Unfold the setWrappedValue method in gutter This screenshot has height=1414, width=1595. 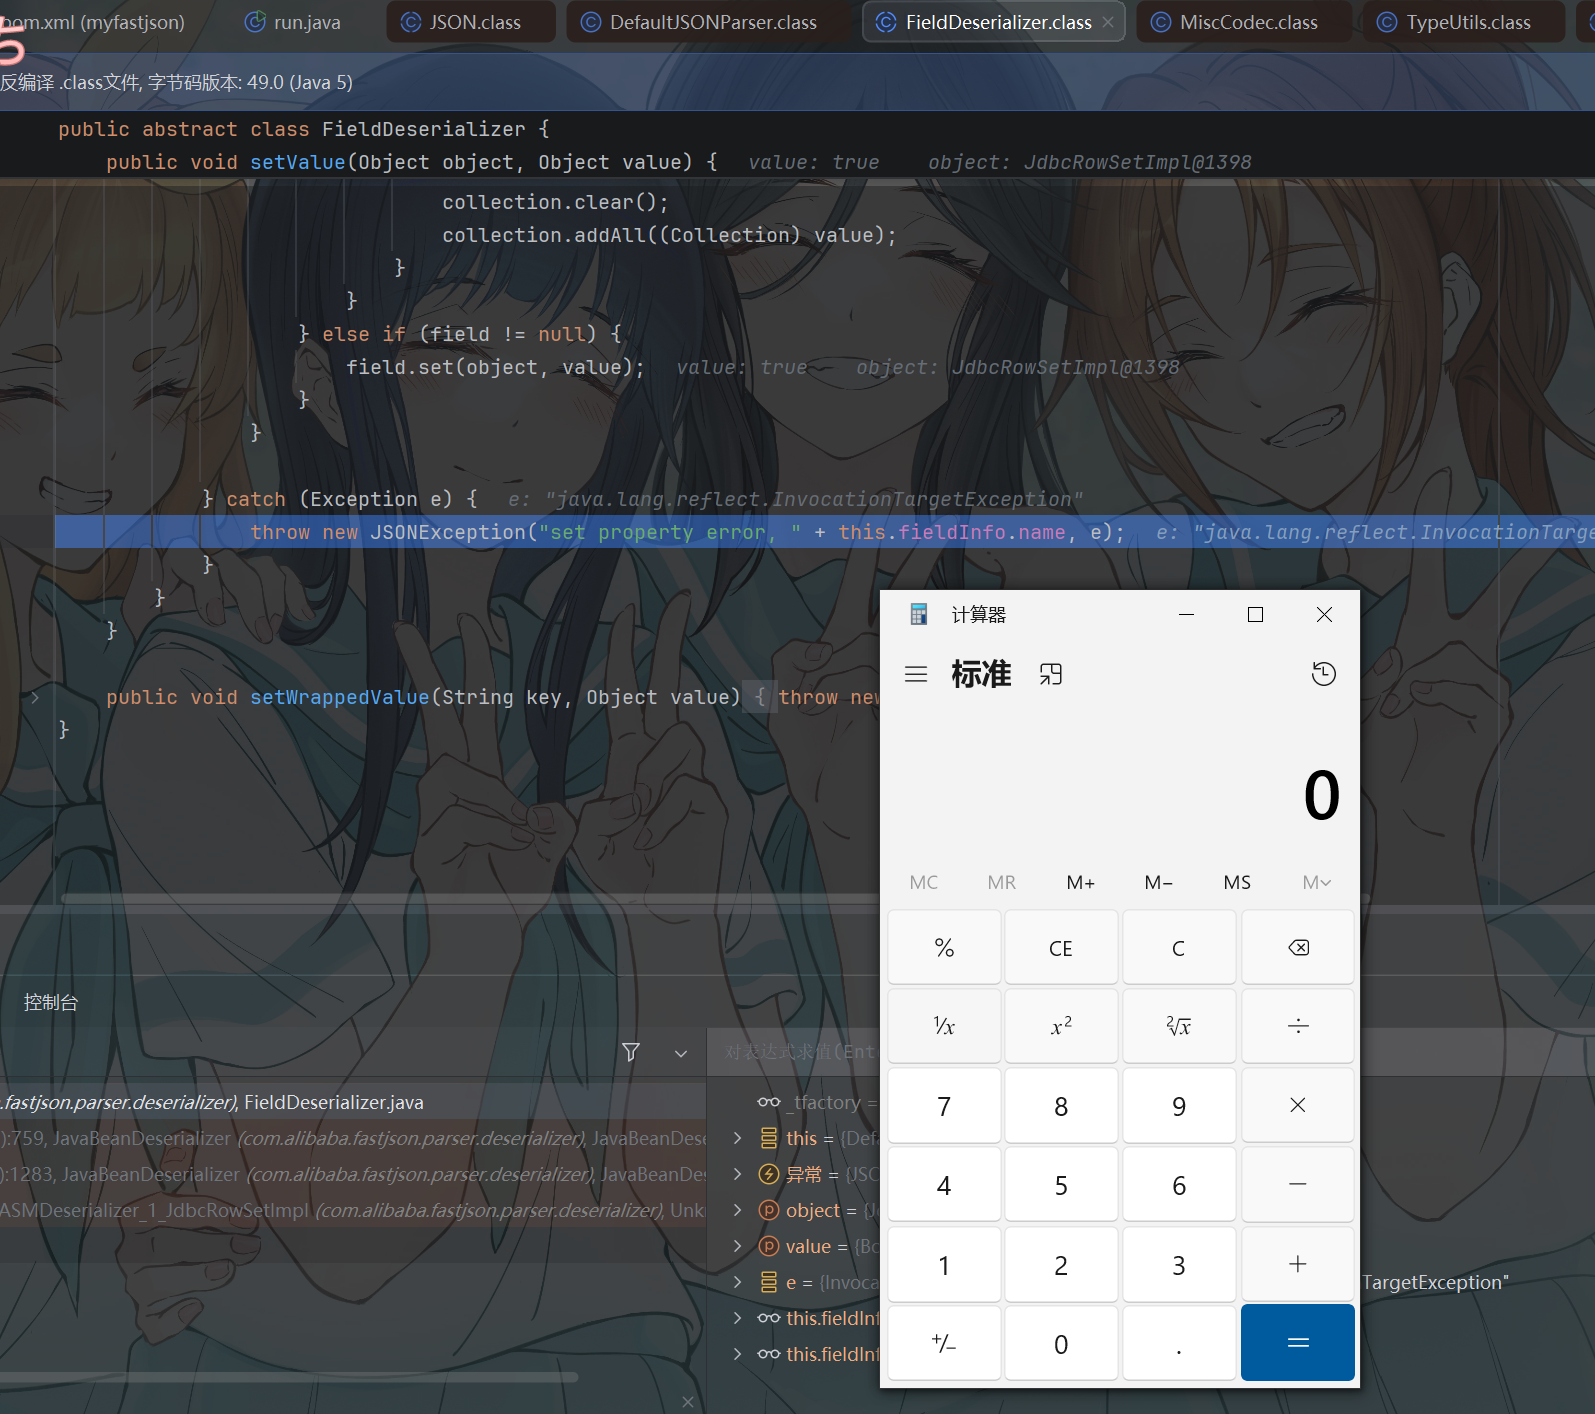(35, 697)
